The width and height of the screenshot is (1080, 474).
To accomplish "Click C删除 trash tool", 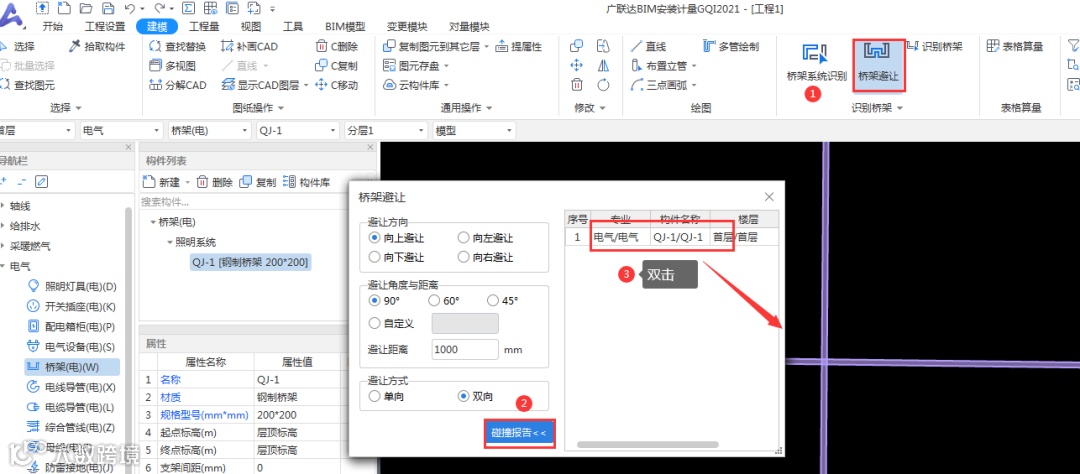I will pyautogui.click(x=337, y=47).
